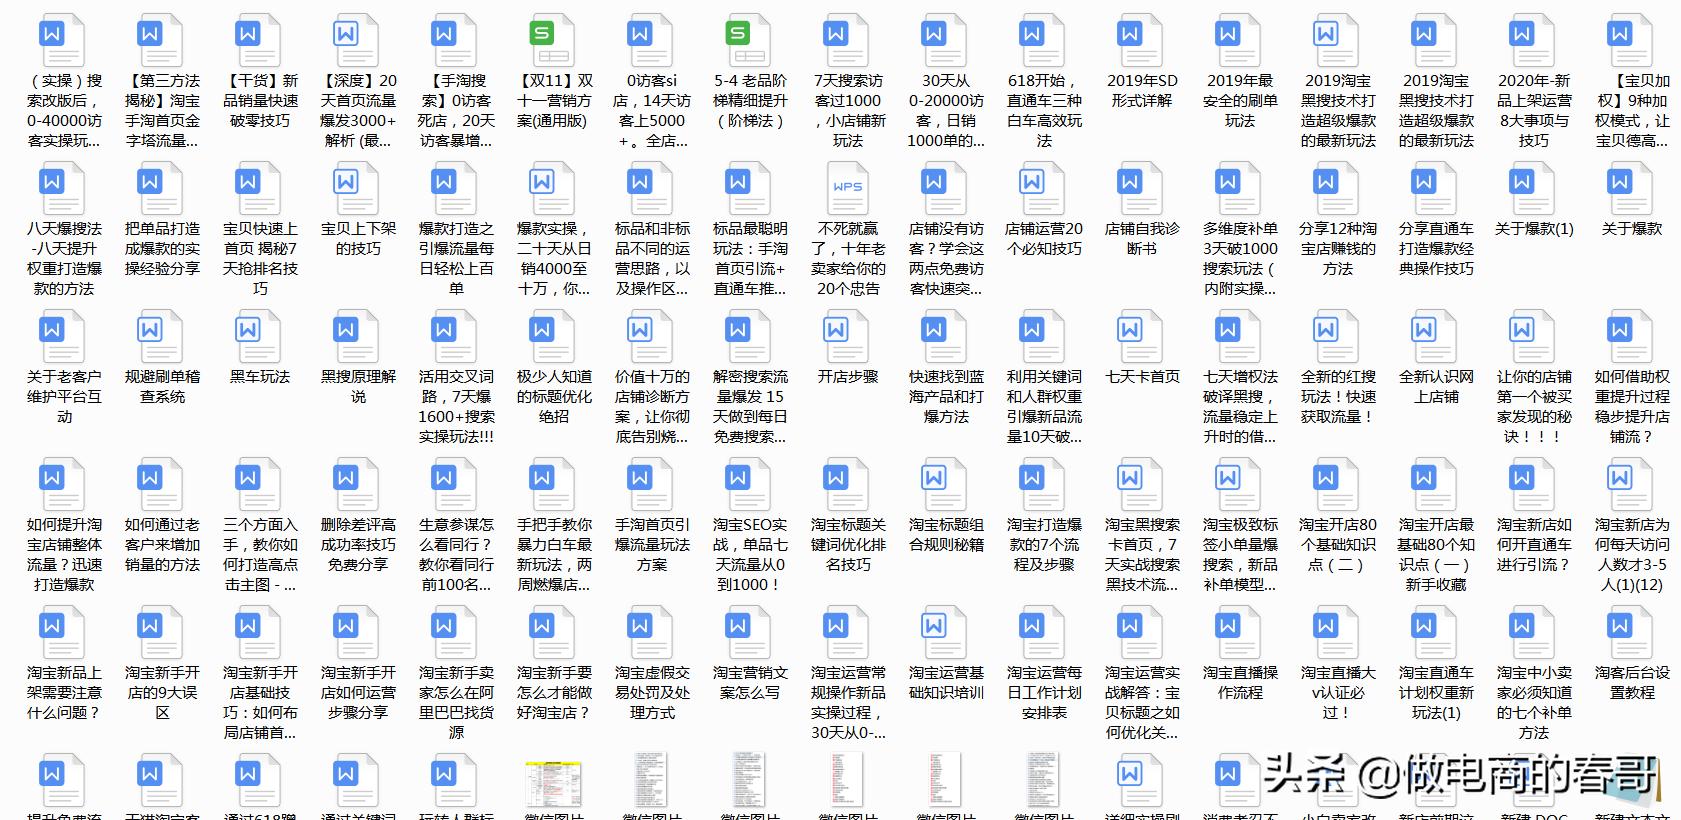This screenshot has height=820, width=1681.
Task: Click file name 如何通过老客户来增加销量的方法
Action: coord(162,545)
